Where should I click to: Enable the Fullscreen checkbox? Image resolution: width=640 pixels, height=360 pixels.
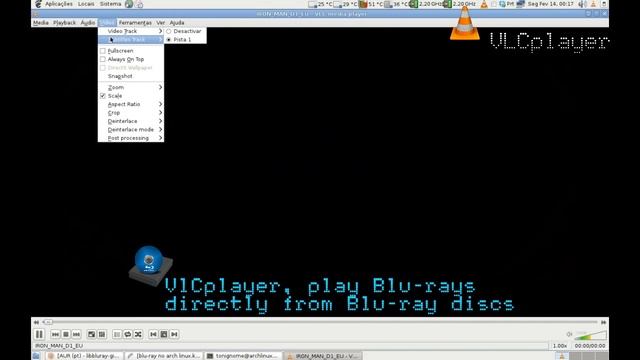103,51
